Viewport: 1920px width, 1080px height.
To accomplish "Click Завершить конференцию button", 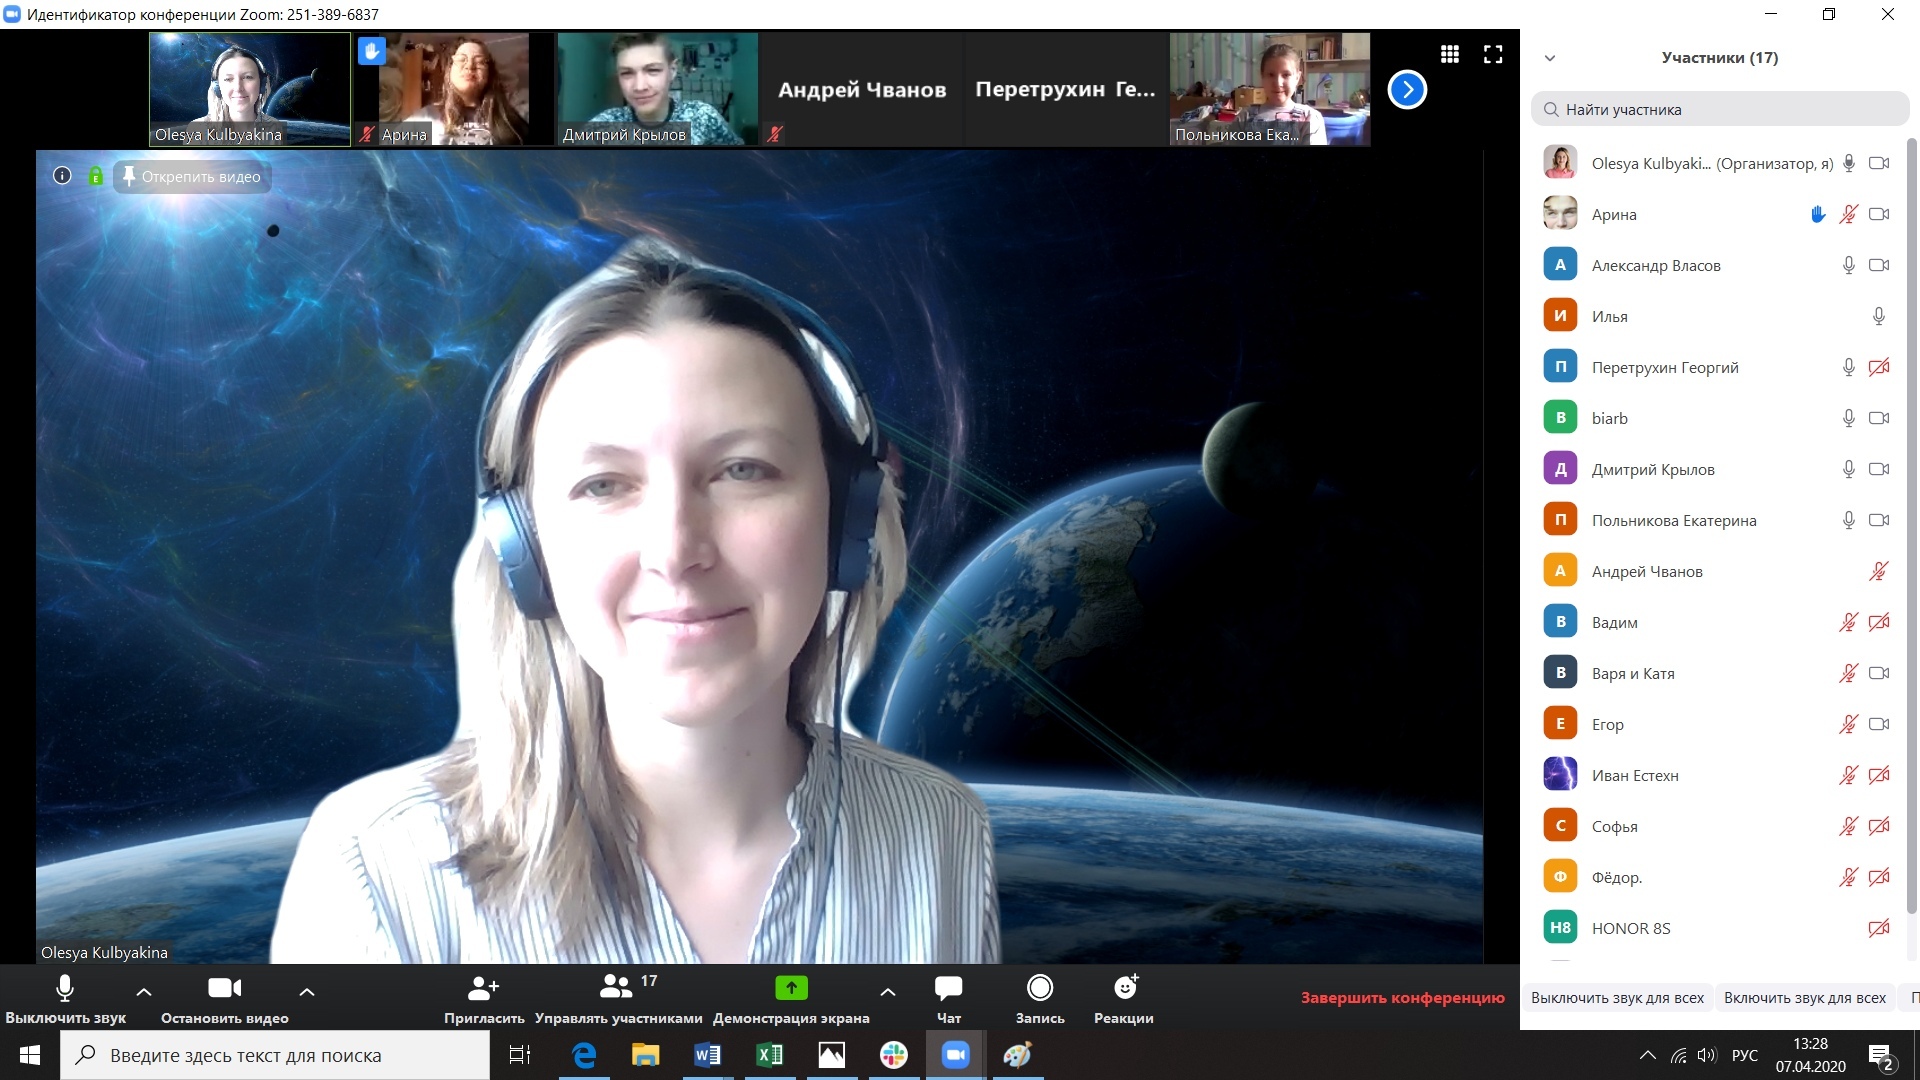I will 1402,997.
